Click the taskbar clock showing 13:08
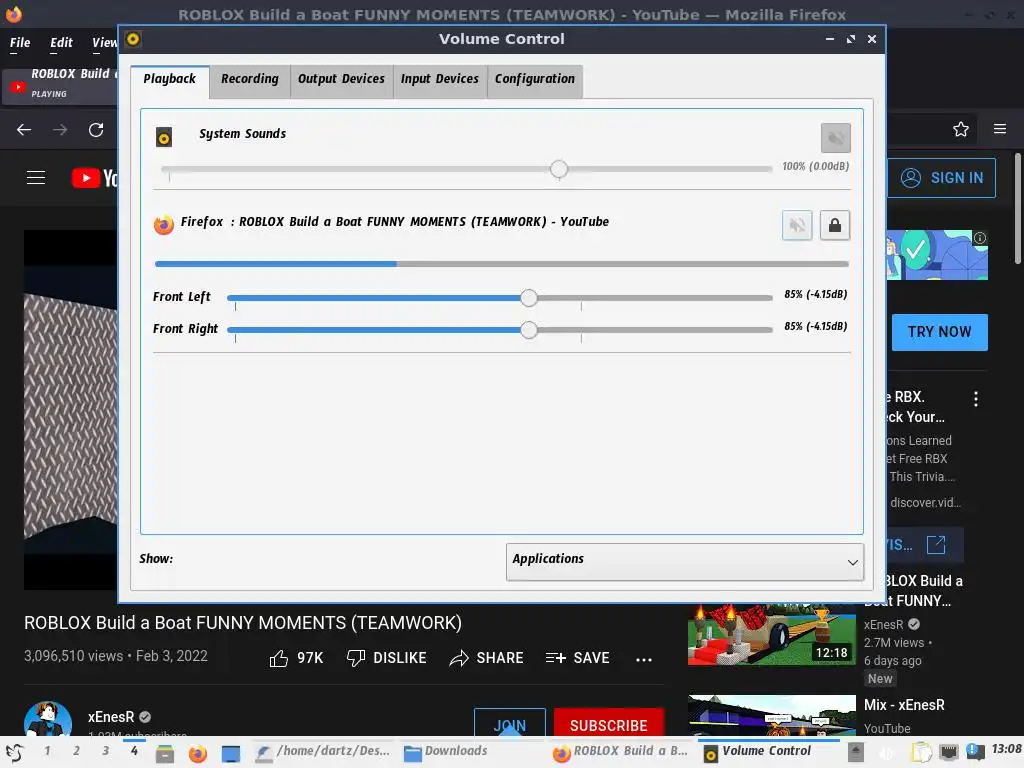This screenshot has height=768, width=1024. pos(1006,749)
